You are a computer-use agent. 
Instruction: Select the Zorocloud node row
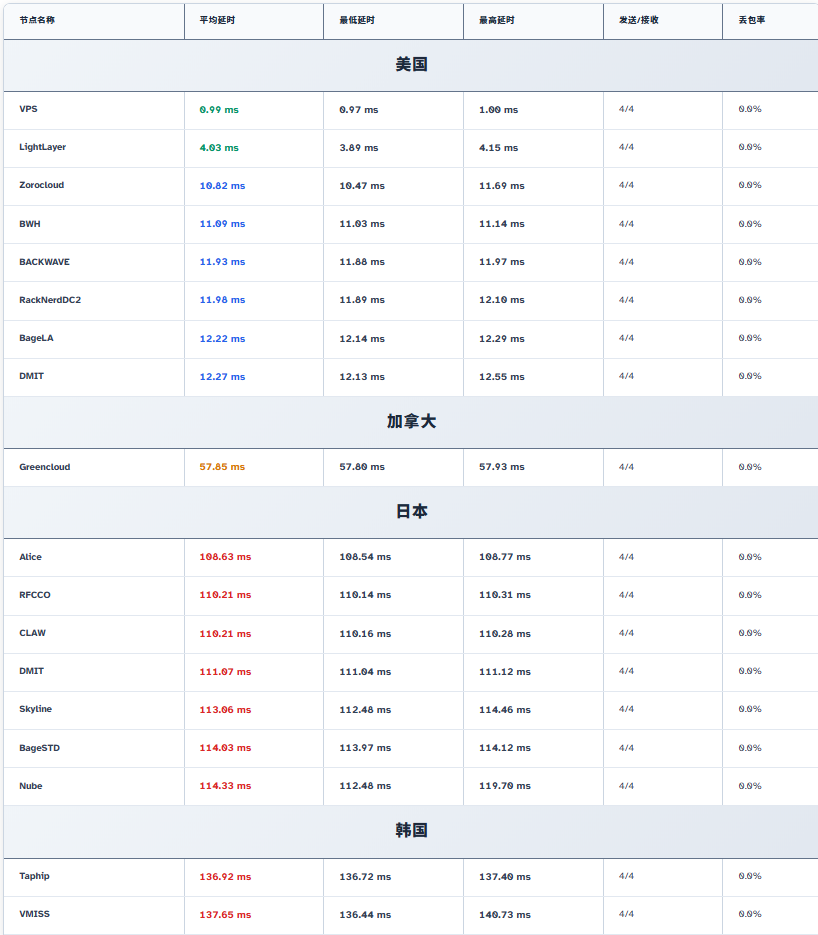point(41,185)
